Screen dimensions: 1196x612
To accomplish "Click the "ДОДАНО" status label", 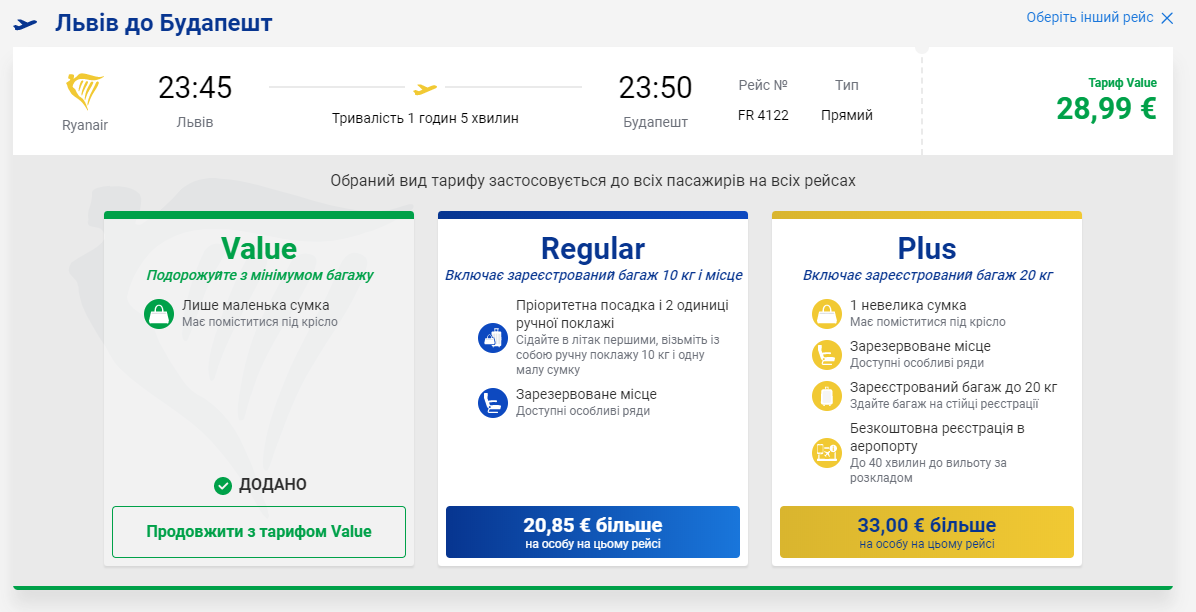I will click(272, 485).
